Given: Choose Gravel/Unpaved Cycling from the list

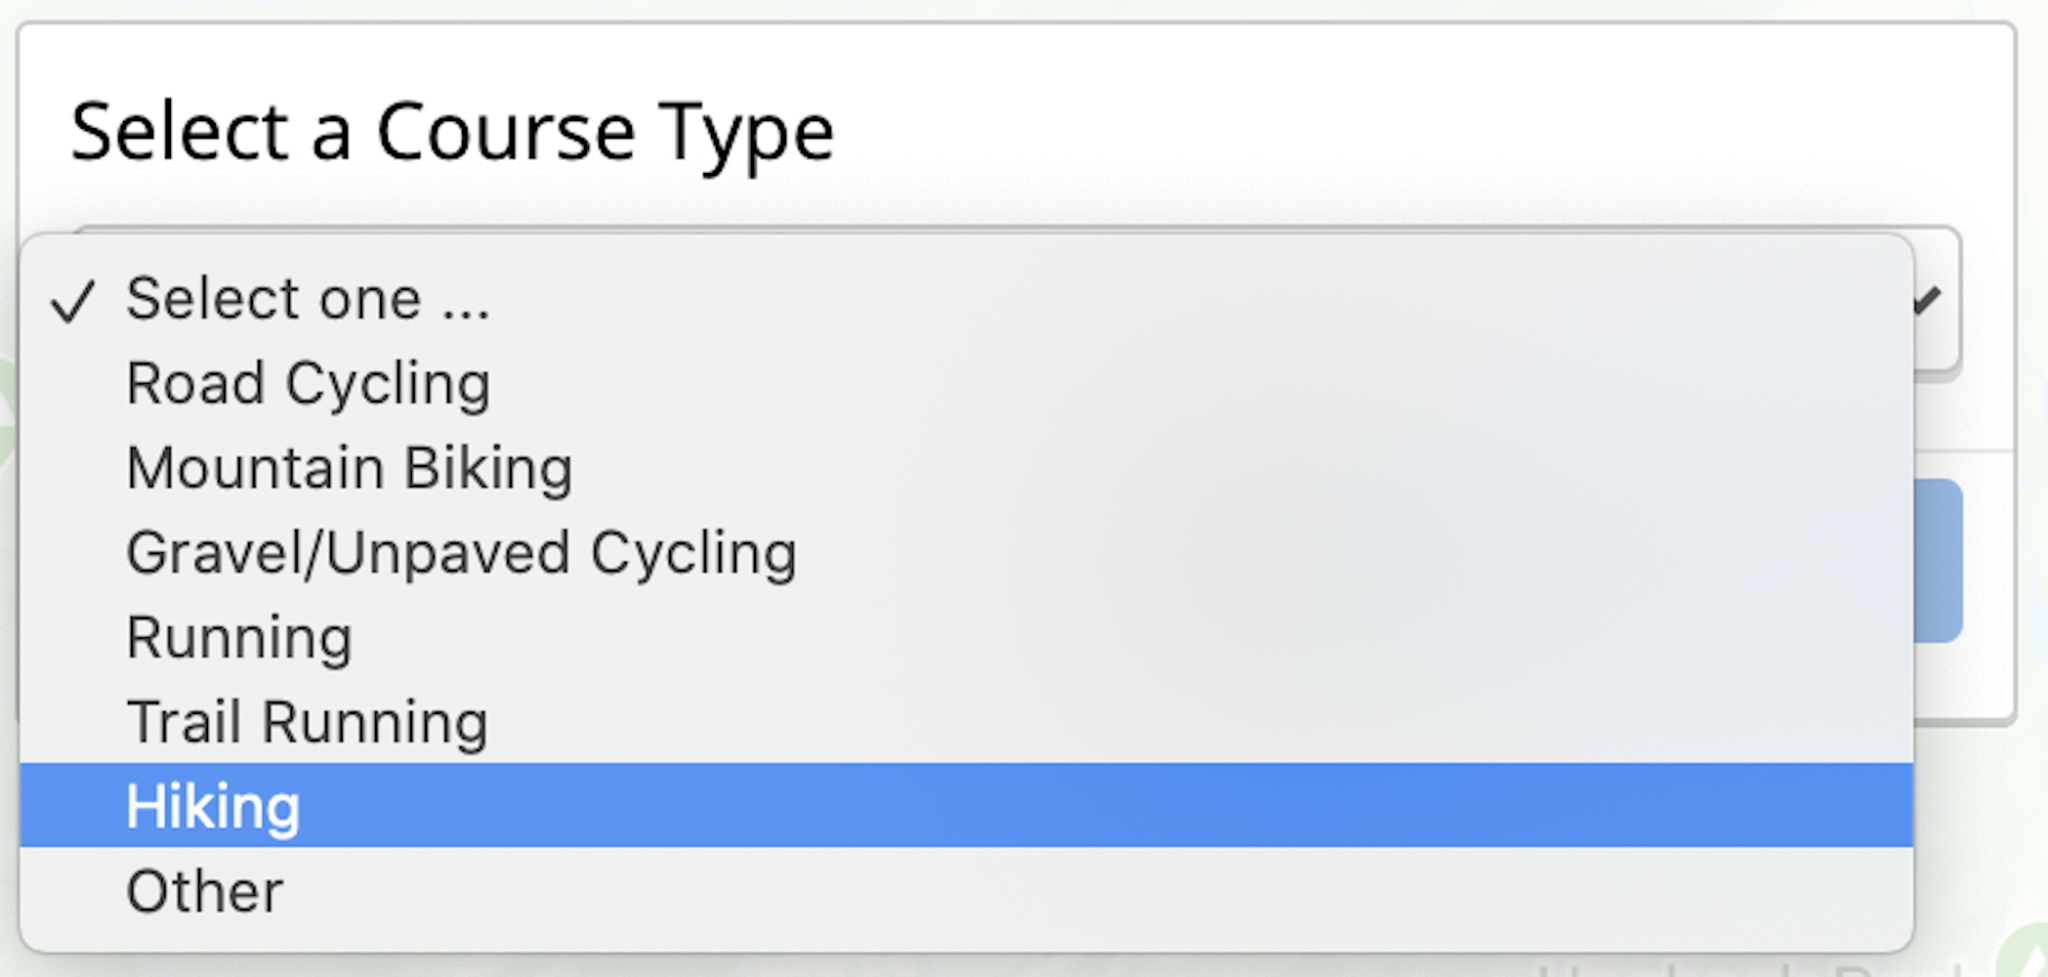Looking at the screenshot, I should 460,551.
